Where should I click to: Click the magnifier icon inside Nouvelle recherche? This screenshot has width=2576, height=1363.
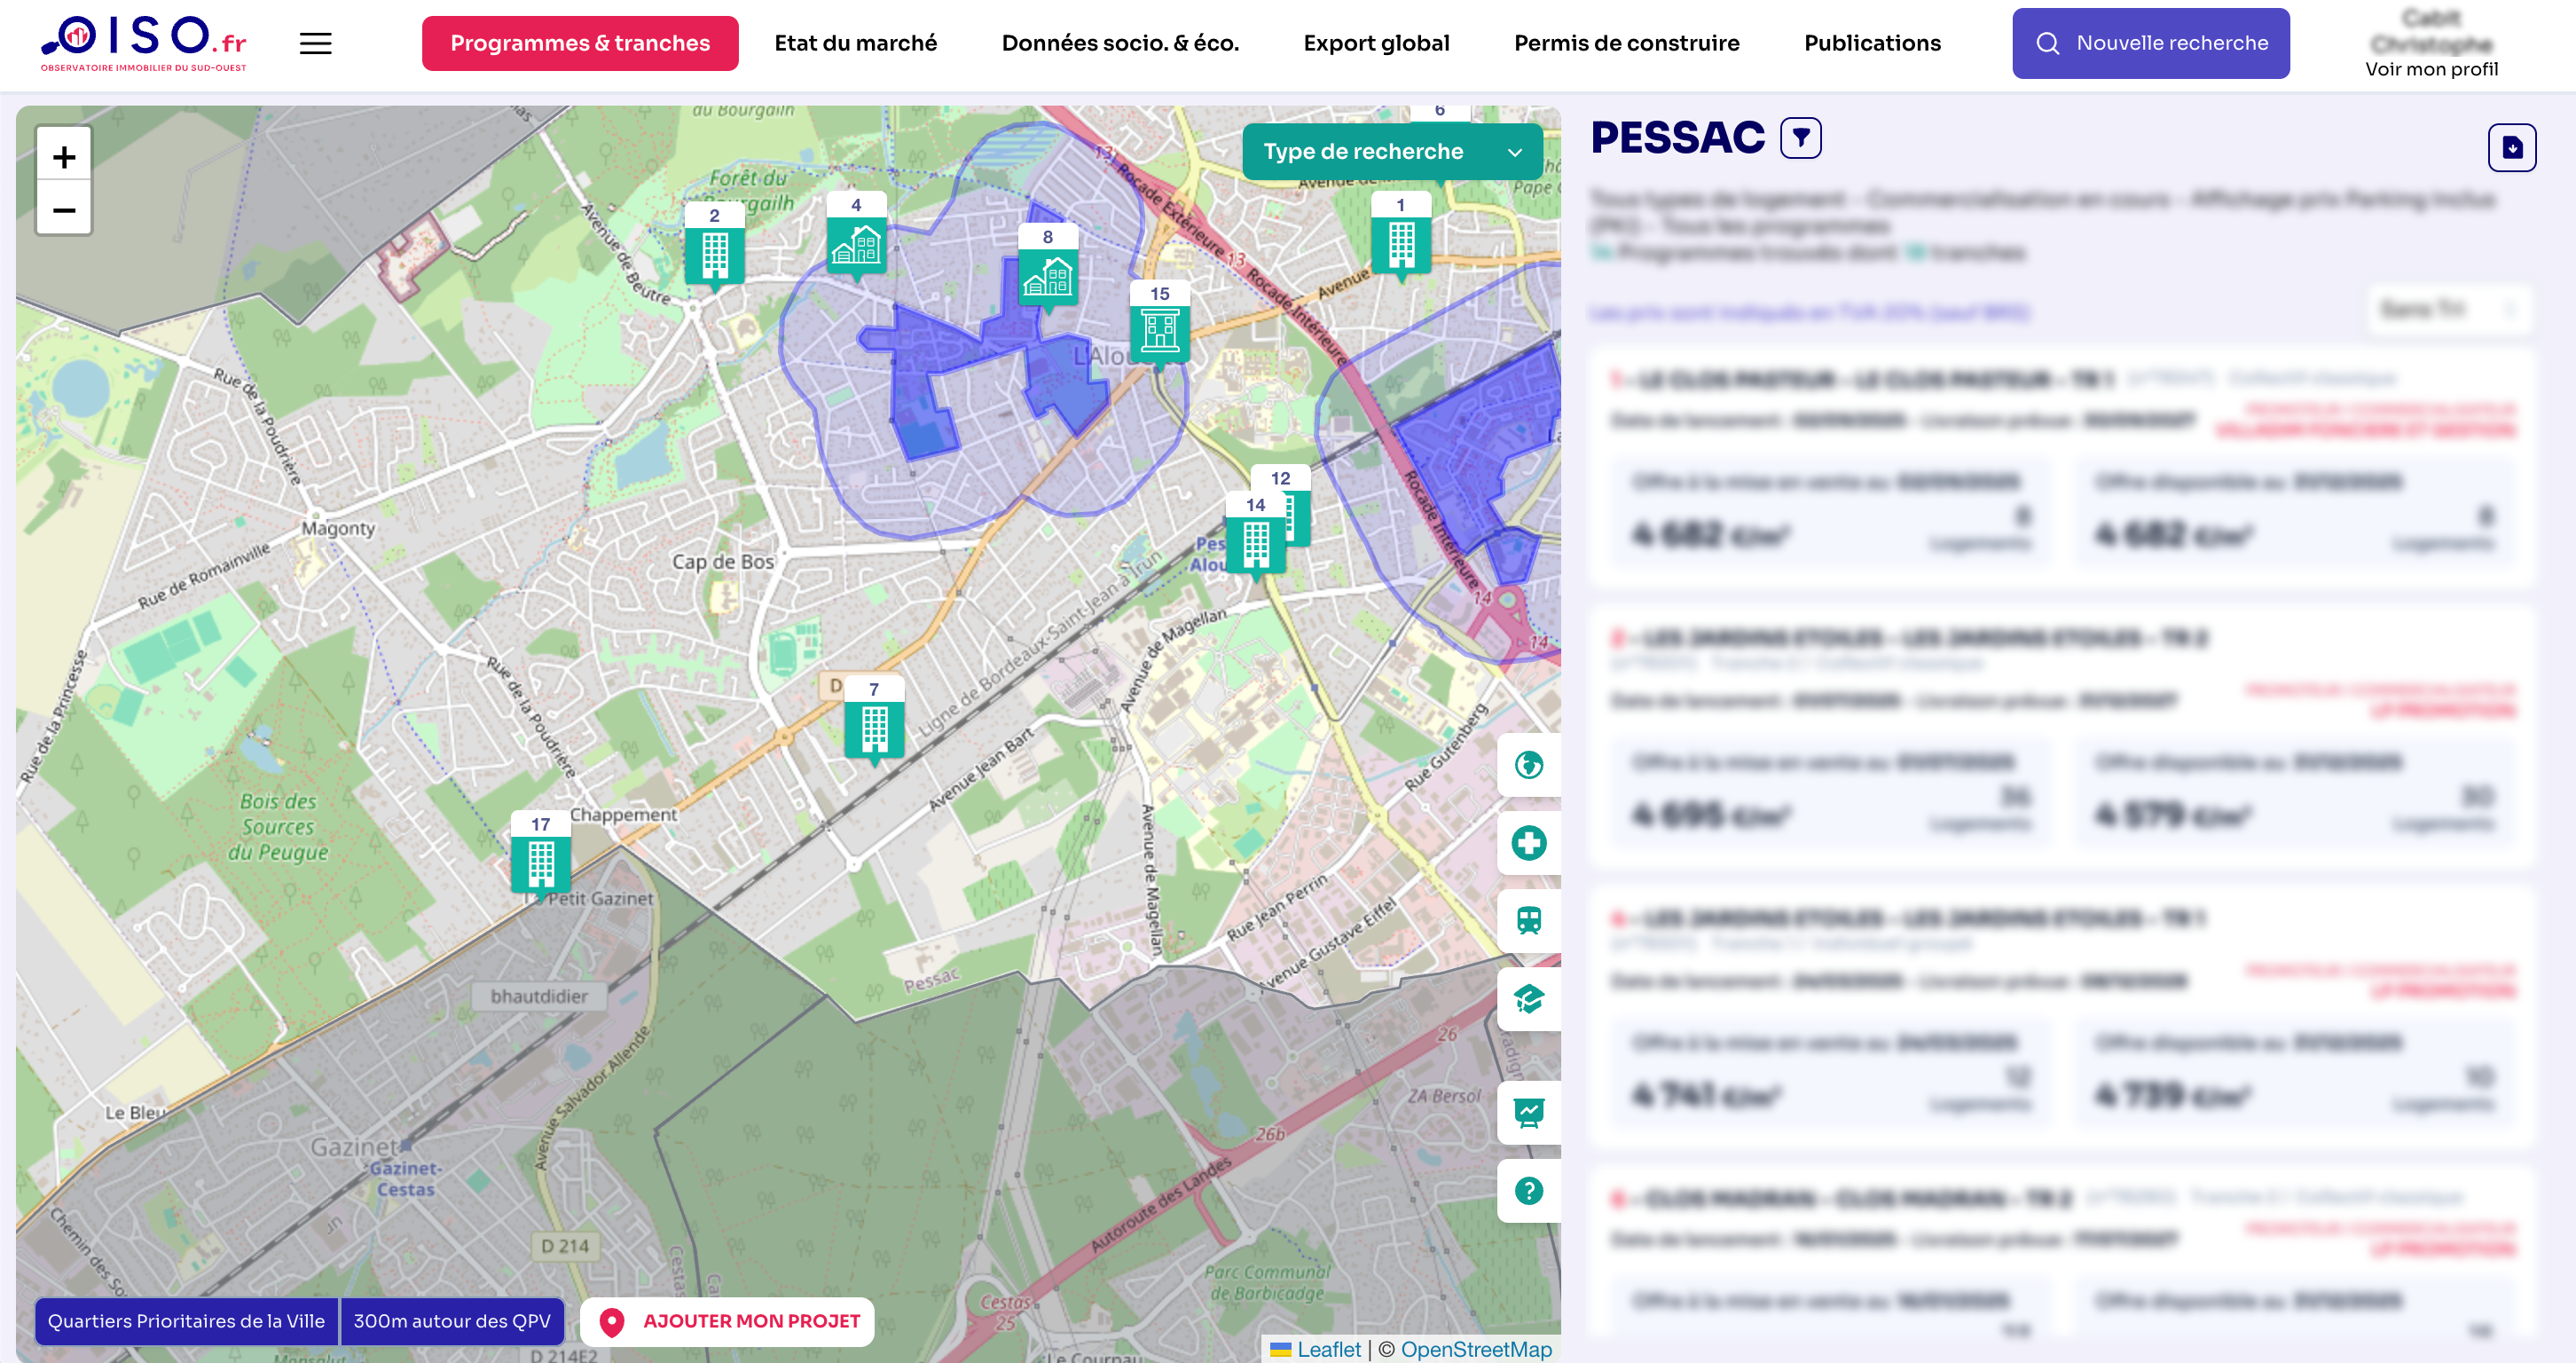click(x=2049, y=43)
